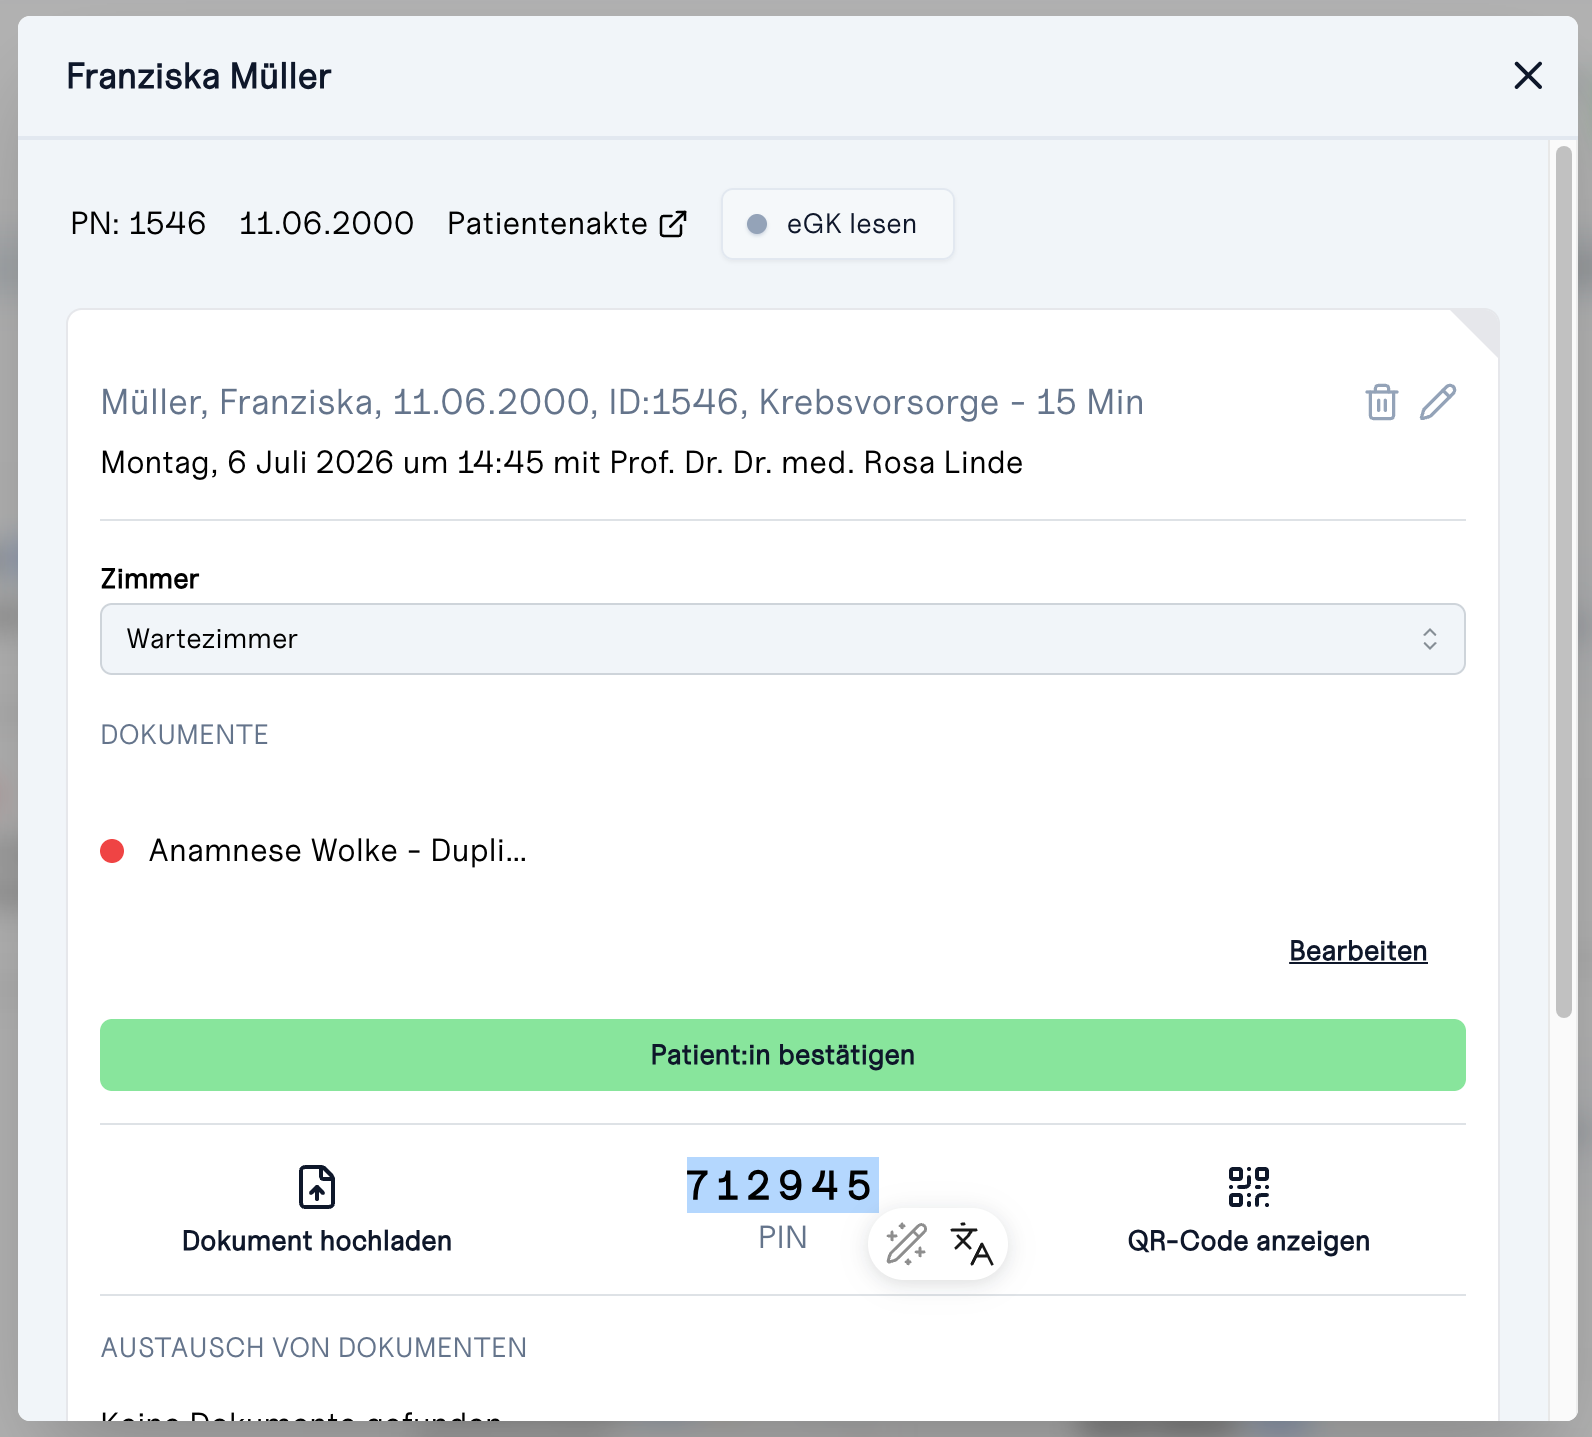The image size is (1592, 1437).
Task: Show the QR code via its icon
Action: pyautogui.click(x=1249, y=1187)
